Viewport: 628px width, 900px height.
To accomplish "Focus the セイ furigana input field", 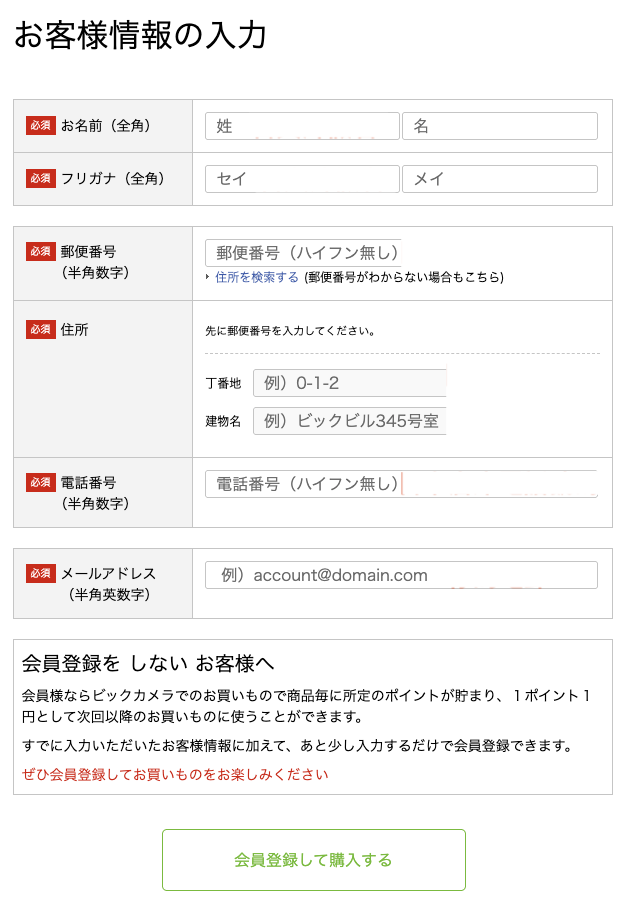I will [302, 179].
